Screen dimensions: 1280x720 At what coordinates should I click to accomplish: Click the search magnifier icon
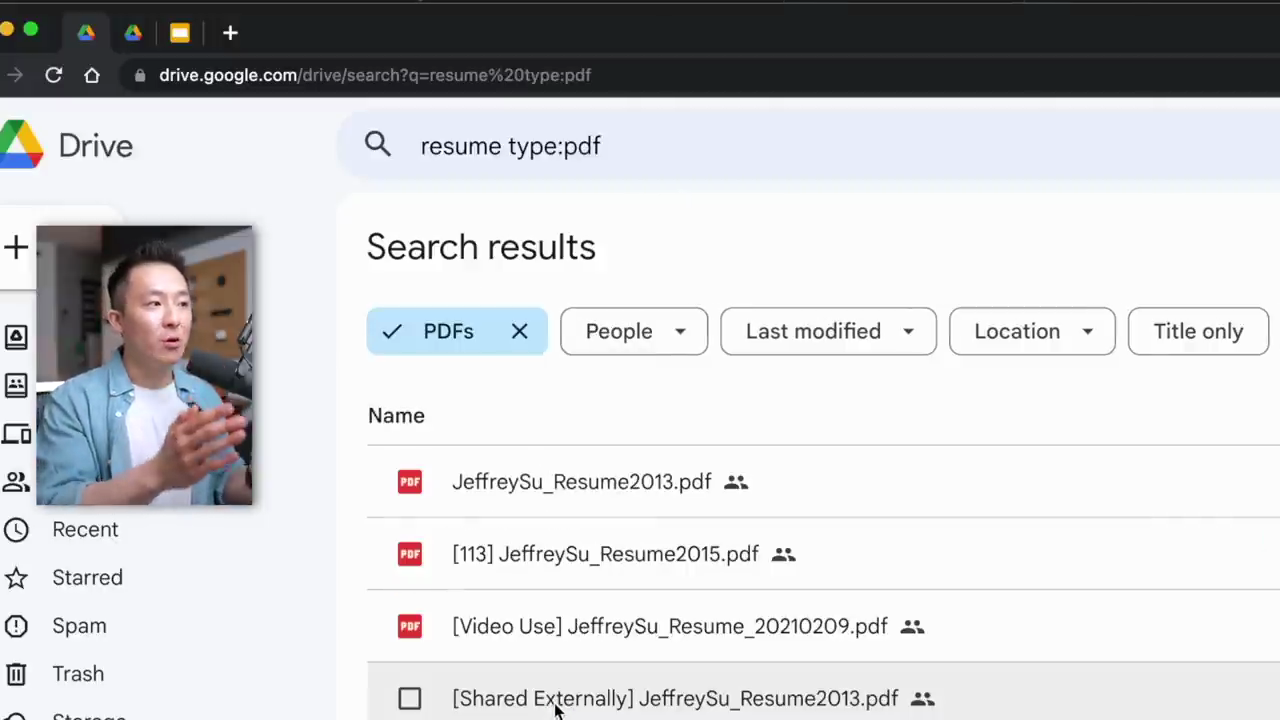[x=377, y=145]
